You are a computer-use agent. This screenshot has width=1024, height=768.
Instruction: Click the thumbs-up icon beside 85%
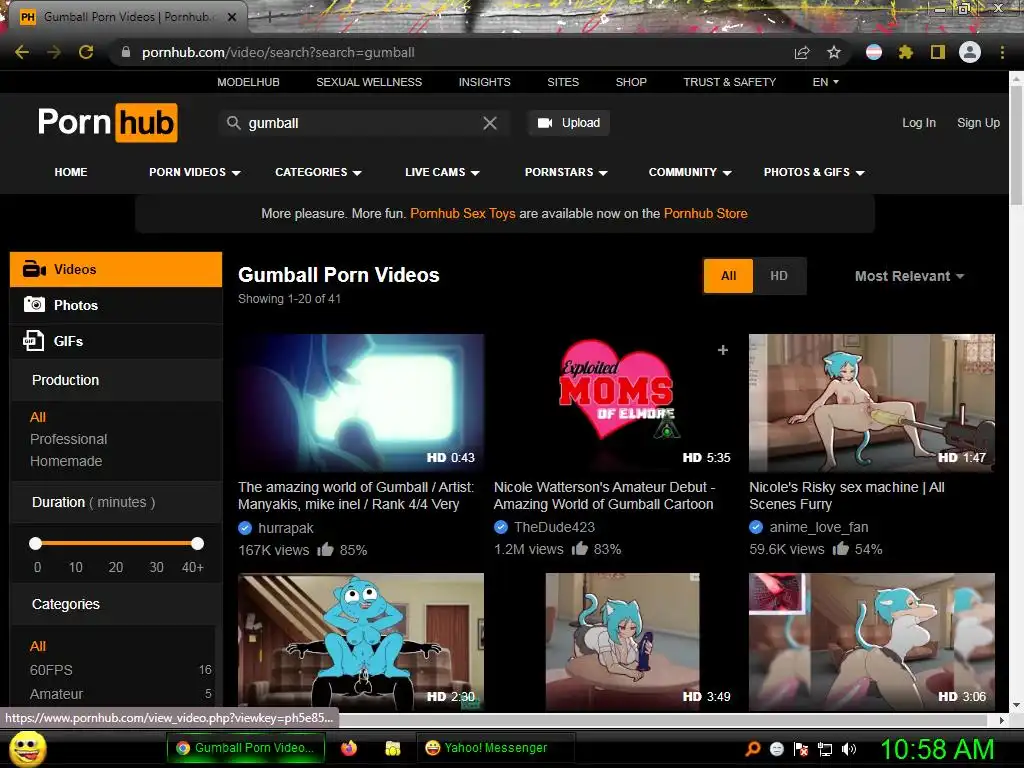point(325,549)
